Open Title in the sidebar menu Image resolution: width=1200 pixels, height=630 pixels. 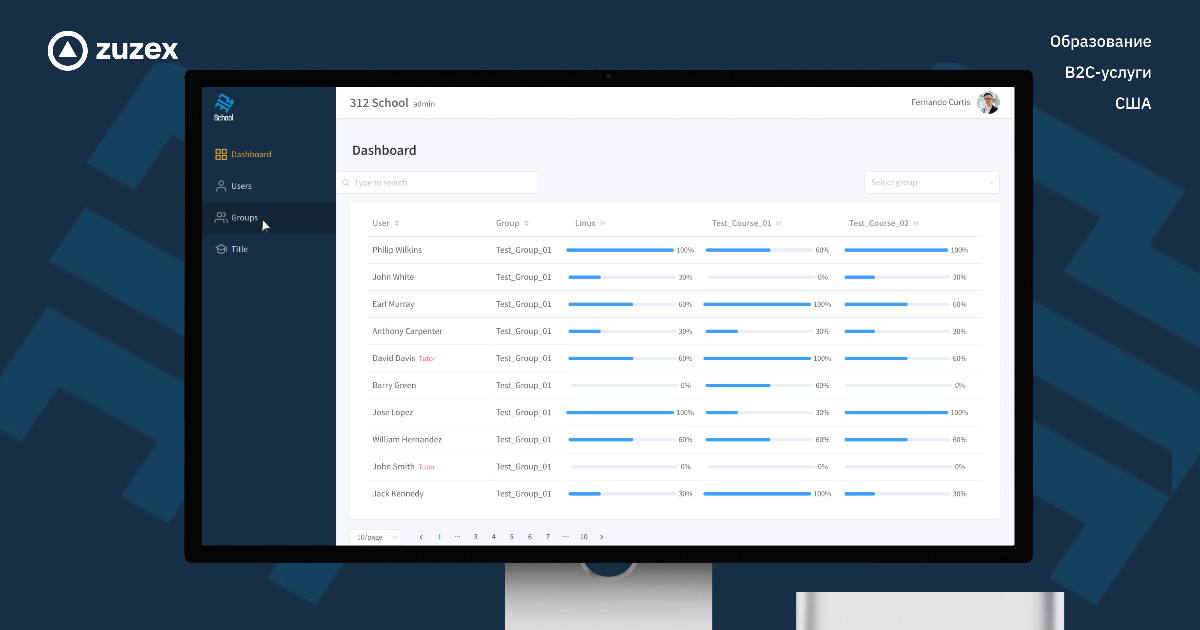pos(239,249)
